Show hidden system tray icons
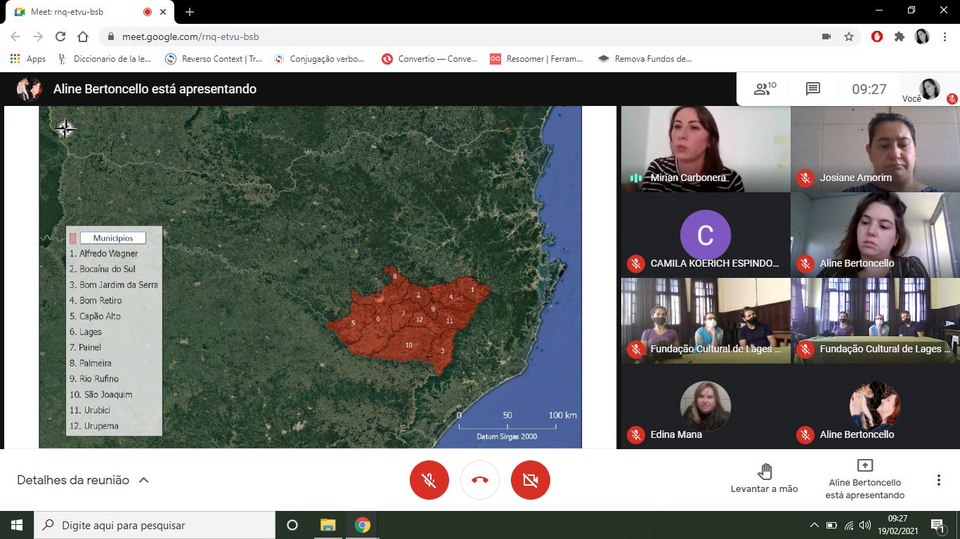The image size is (960, 539). (814, 525)
